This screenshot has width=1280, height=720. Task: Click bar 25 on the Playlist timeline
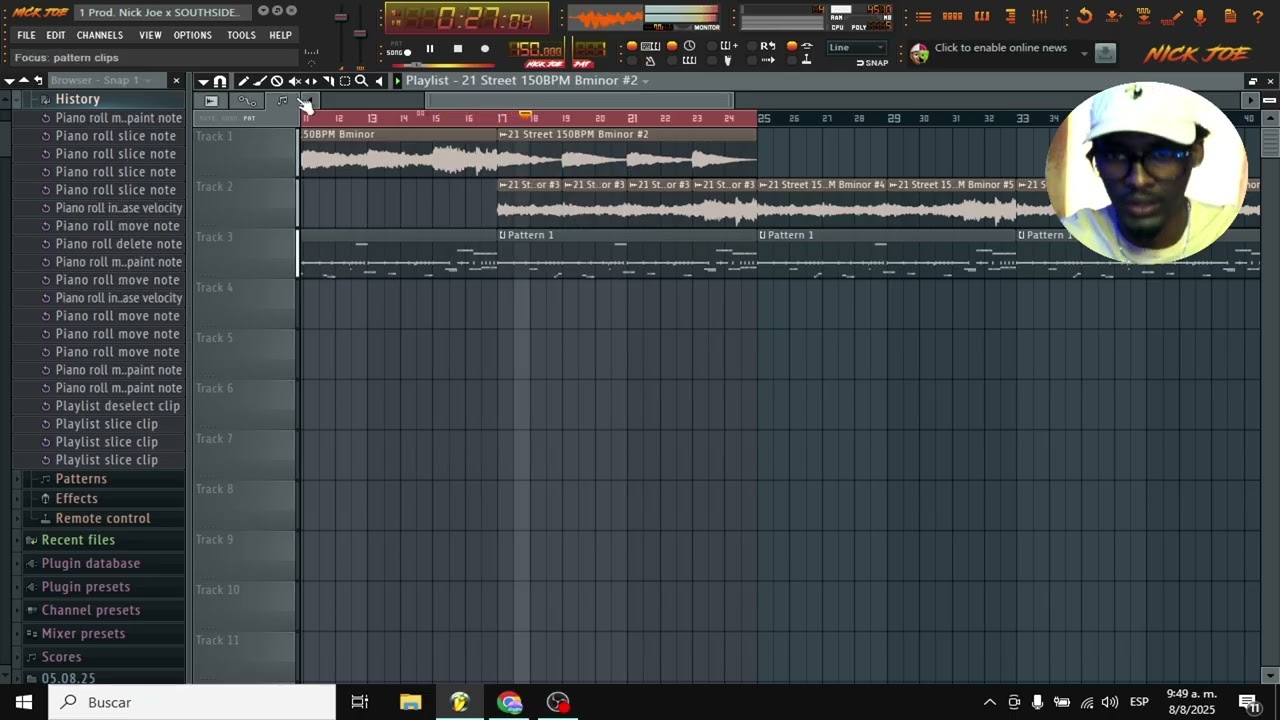764,119
